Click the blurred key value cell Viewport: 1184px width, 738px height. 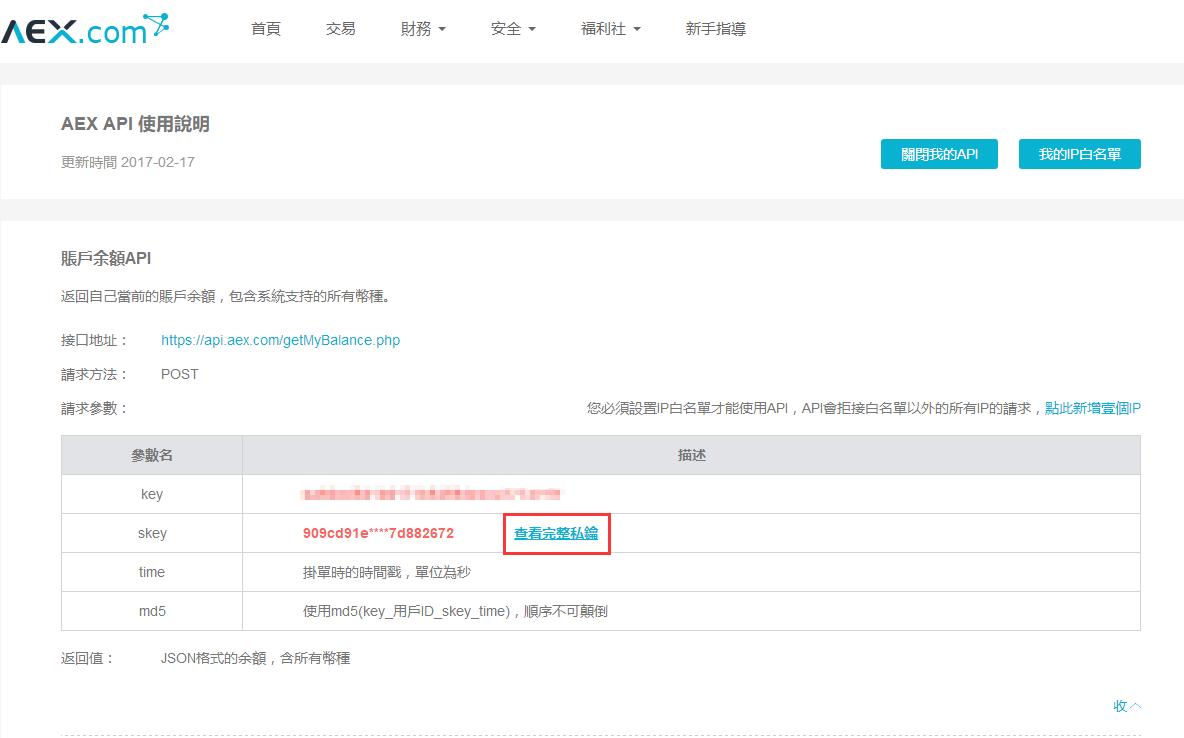[691, 494]
